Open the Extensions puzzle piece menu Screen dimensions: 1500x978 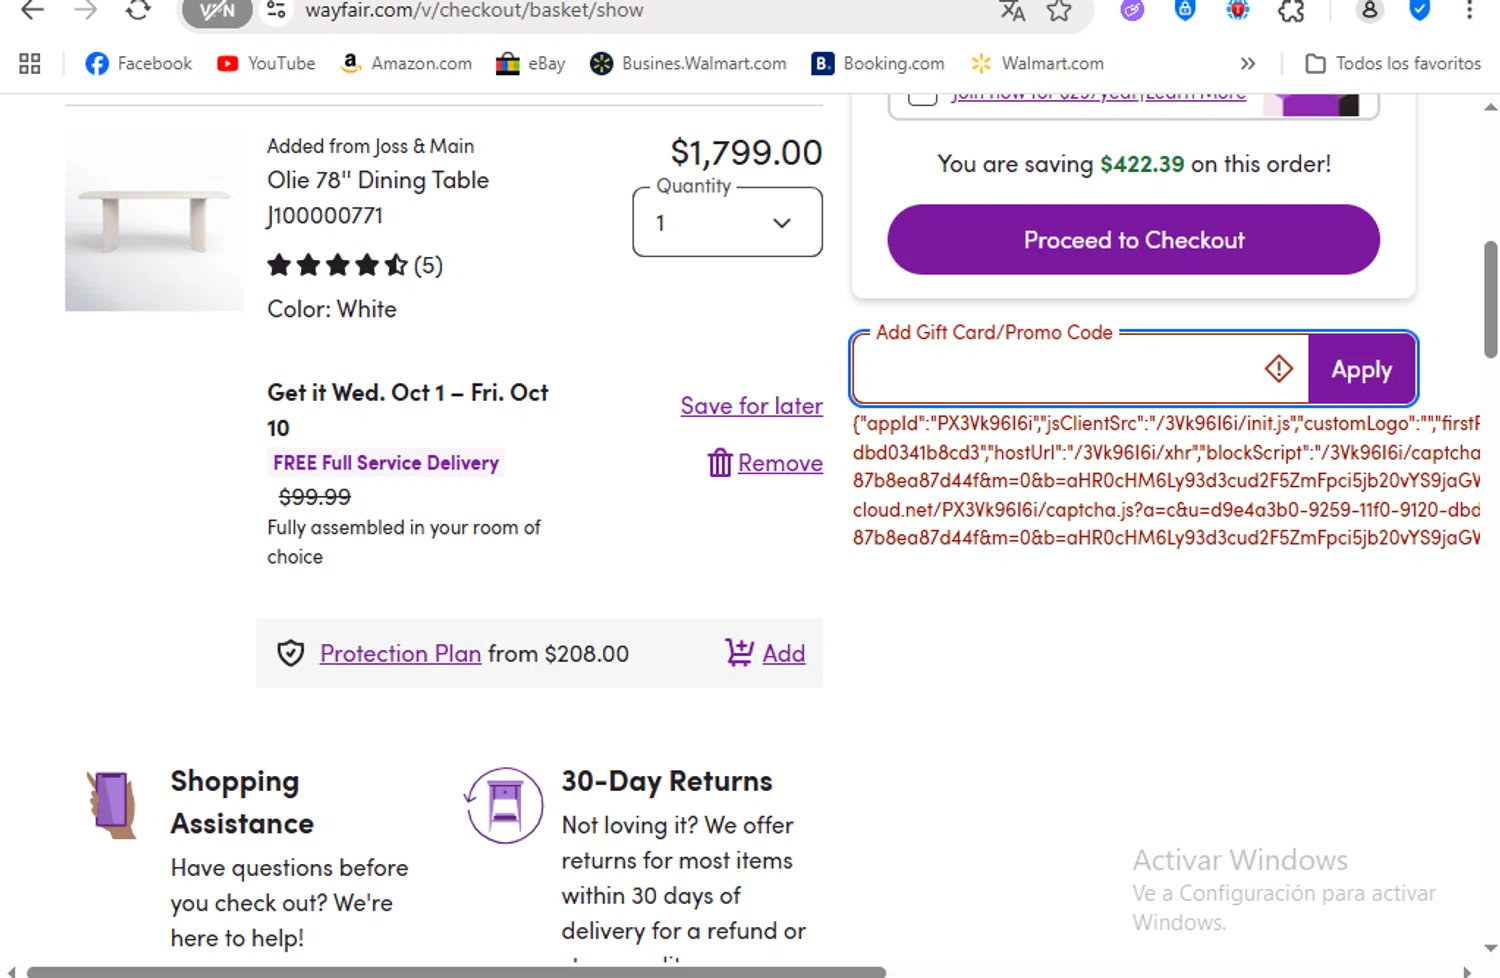click(1292, 11)
